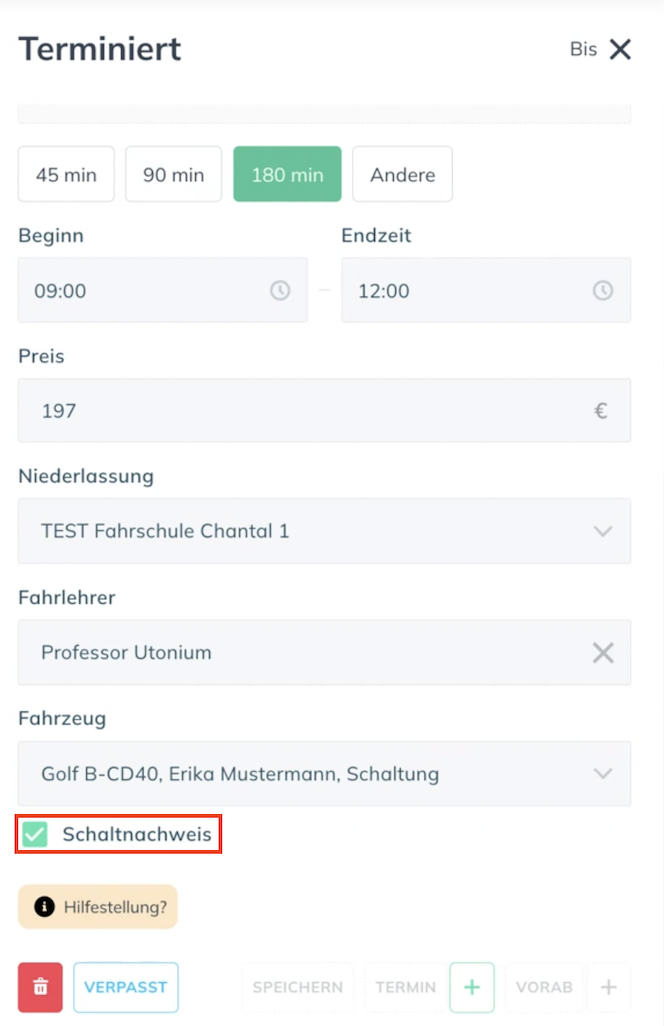Select the 45 min duration option

(x=66, y=174)
